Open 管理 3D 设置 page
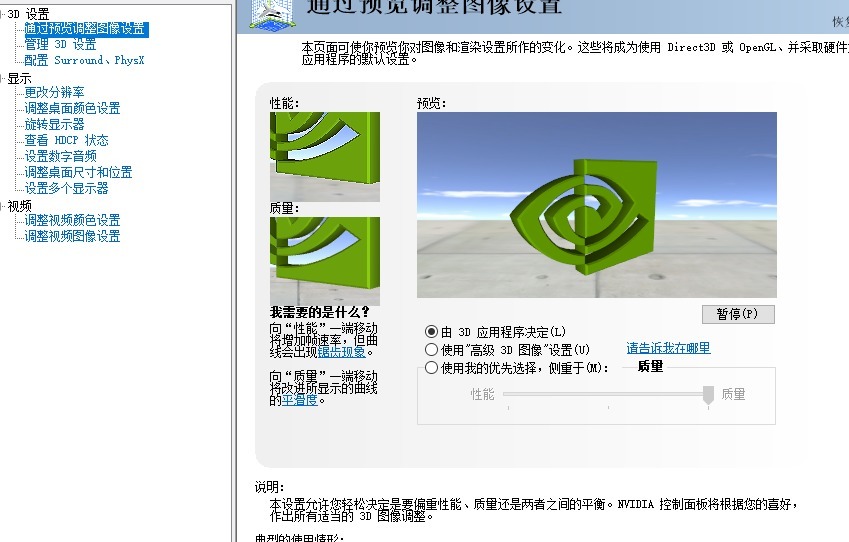The height and width of the screenshot is (542, 849). 60,44
